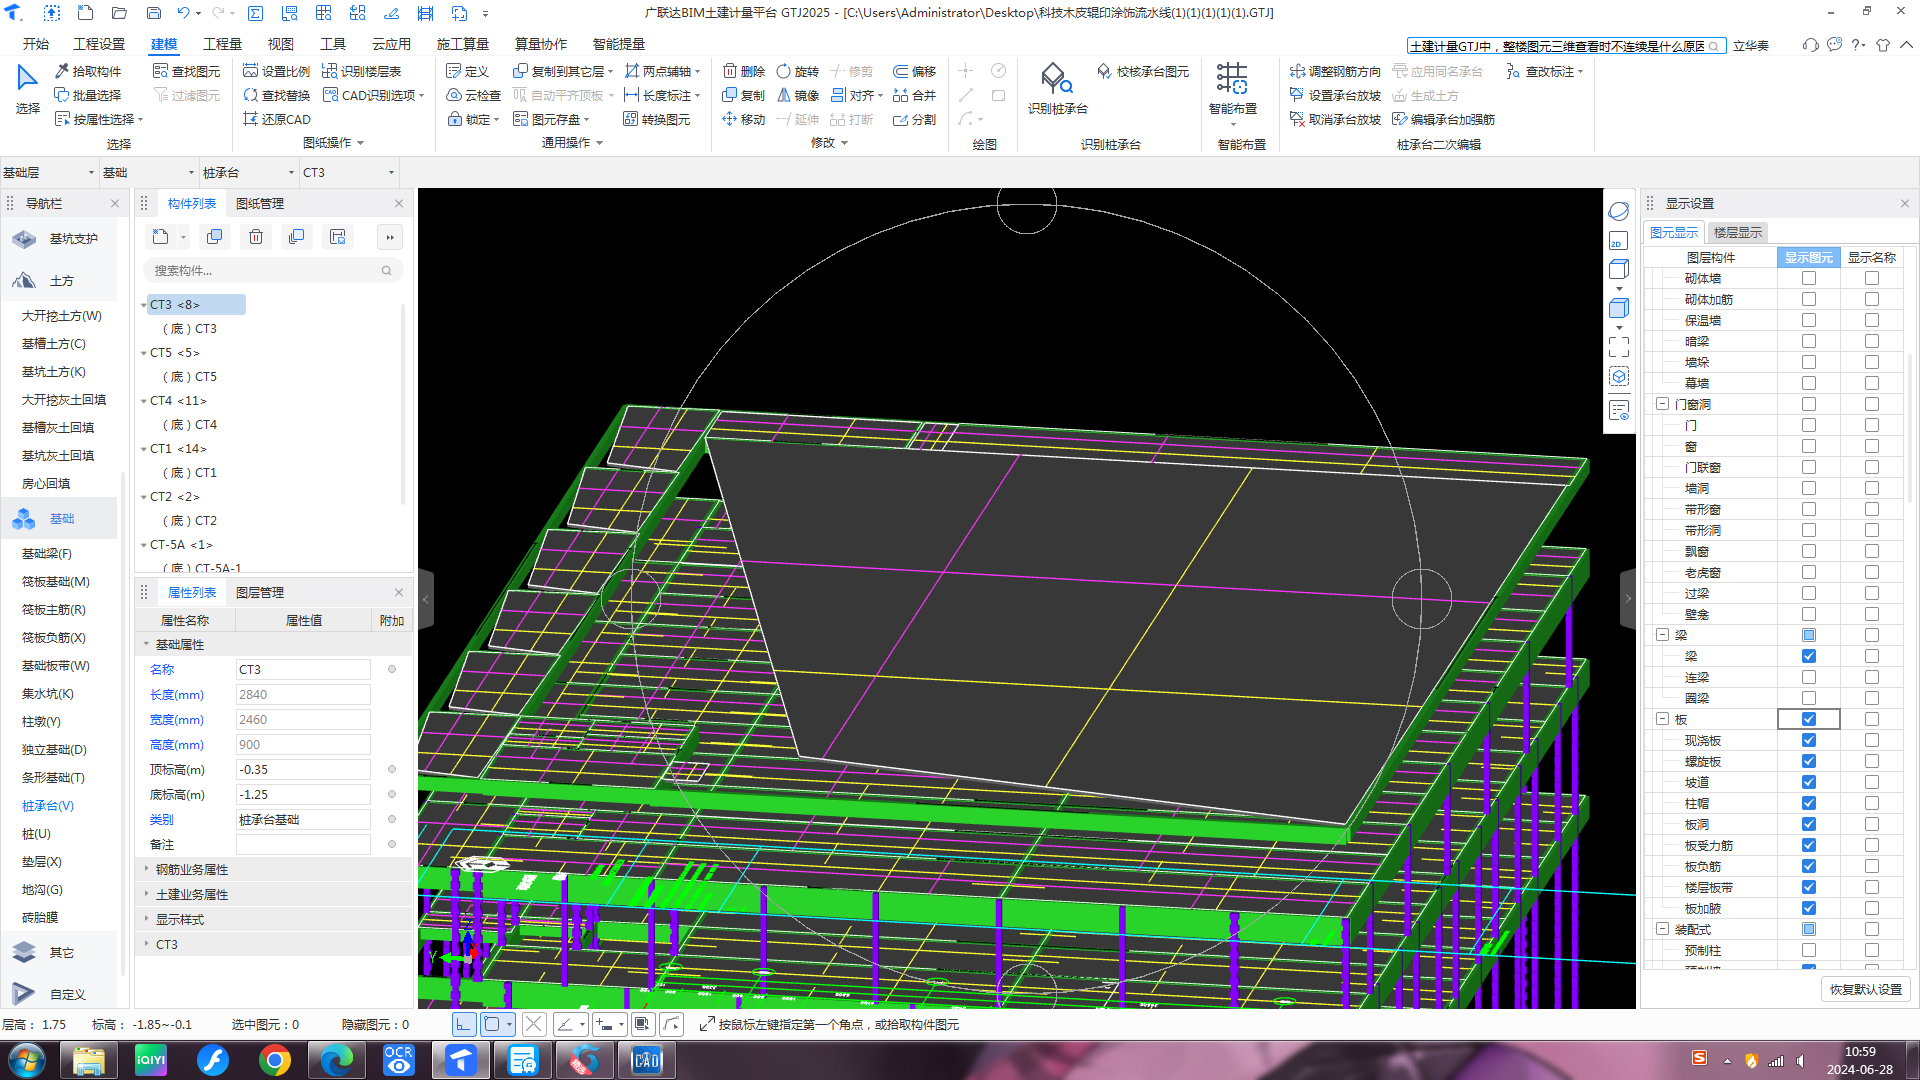Select (底) CT2 component in list
The image size is (1920, 1080).
190,521
